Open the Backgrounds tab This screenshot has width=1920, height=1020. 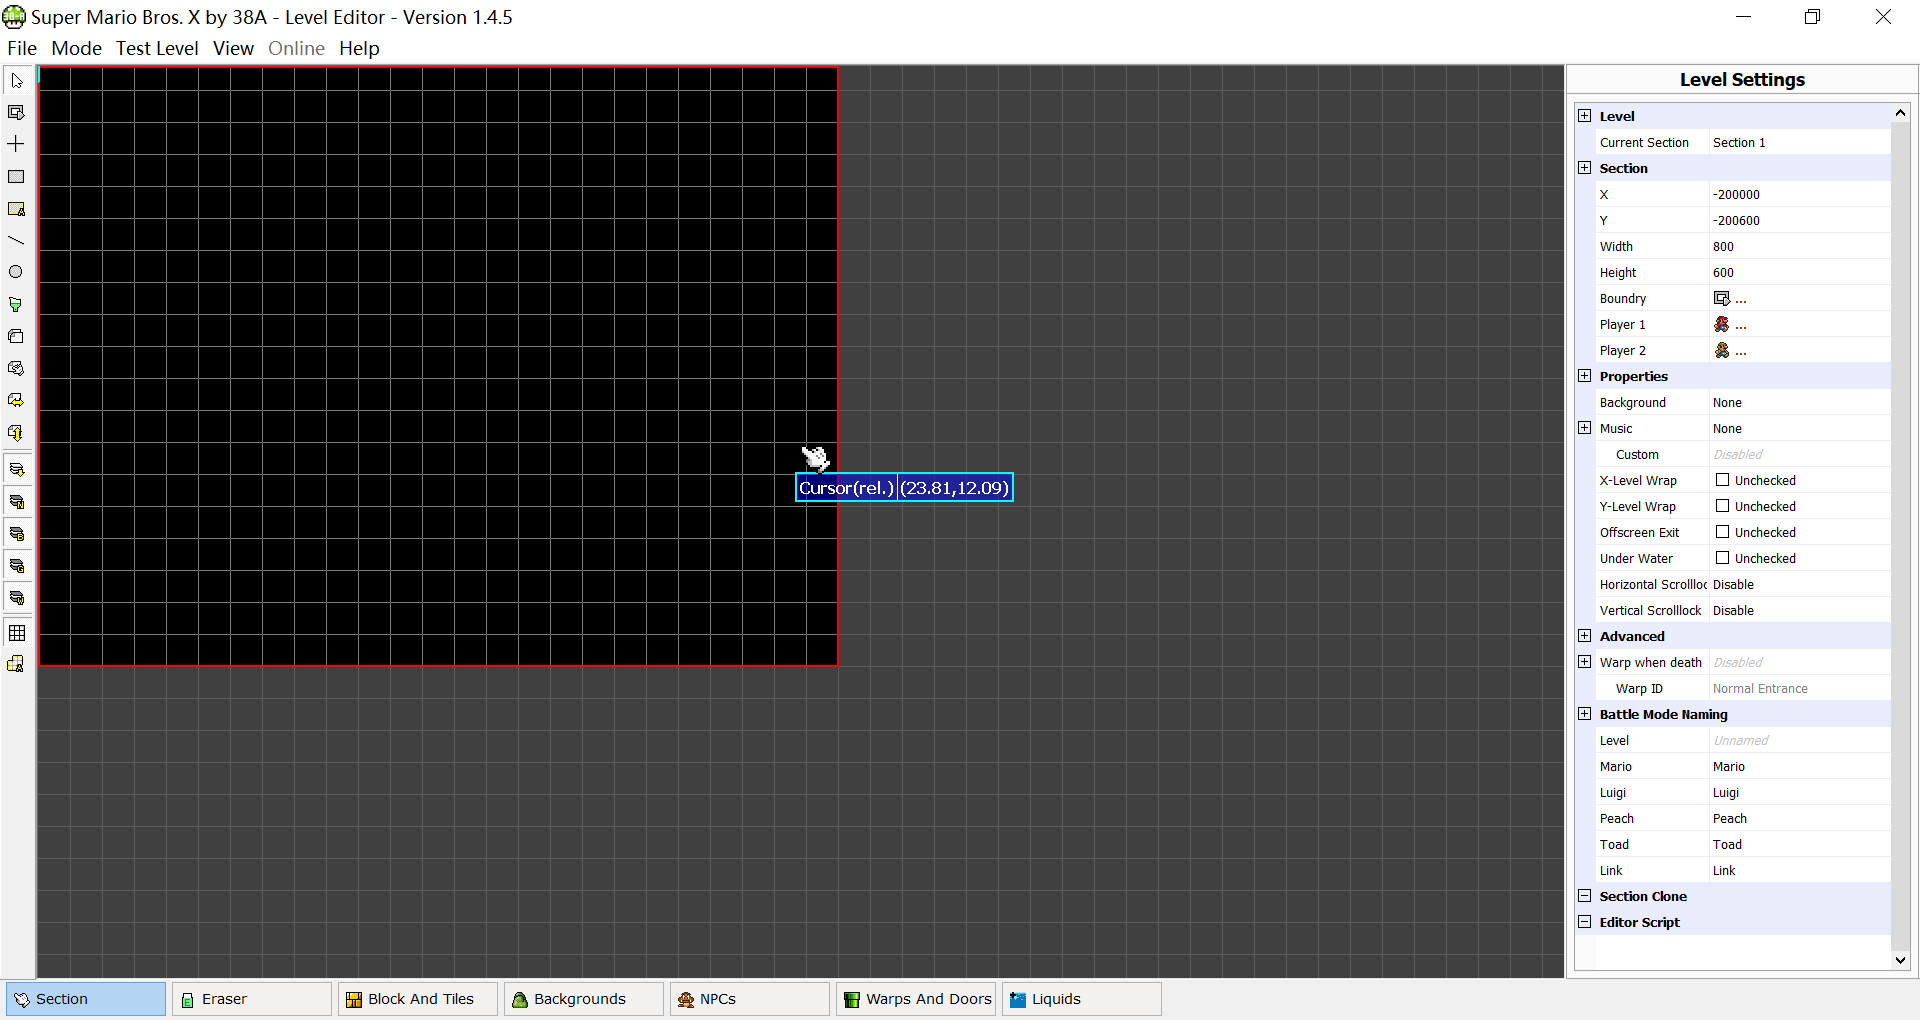click(x=584, y=999)
